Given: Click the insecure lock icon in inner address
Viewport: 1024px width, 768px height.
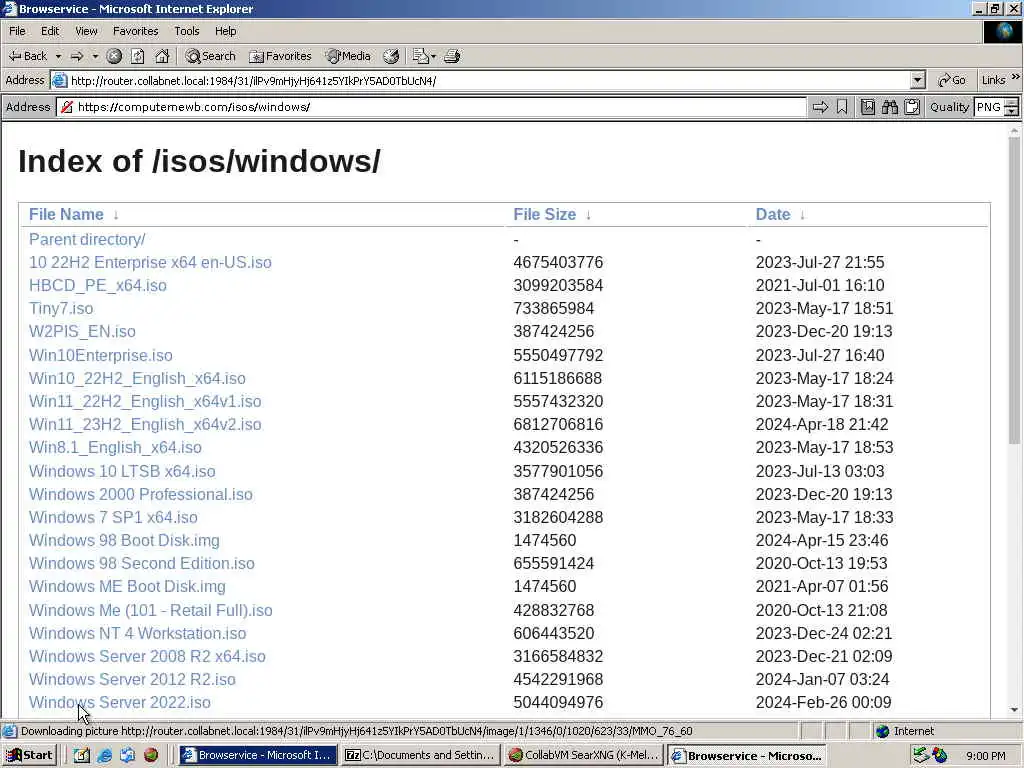Looking at the screenshot, I should click(x=67, y=107).
